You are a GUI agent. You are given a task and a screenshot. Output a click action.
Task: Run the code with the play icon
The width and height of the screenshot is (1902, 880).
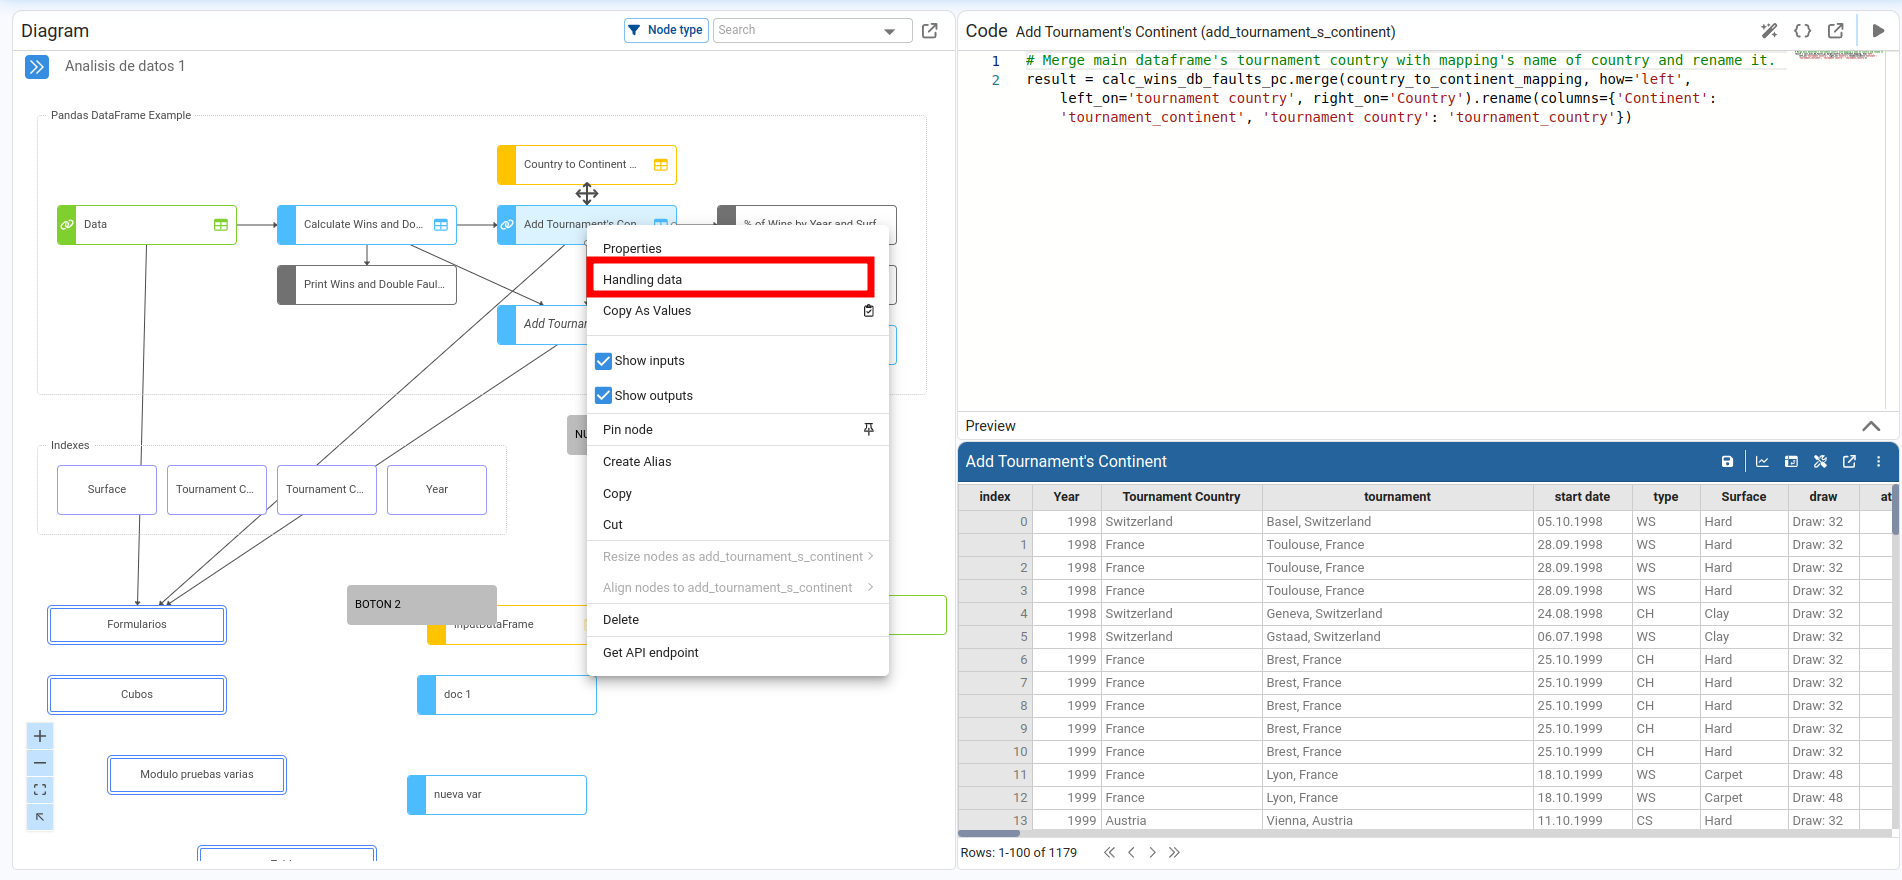point(1878,31)
